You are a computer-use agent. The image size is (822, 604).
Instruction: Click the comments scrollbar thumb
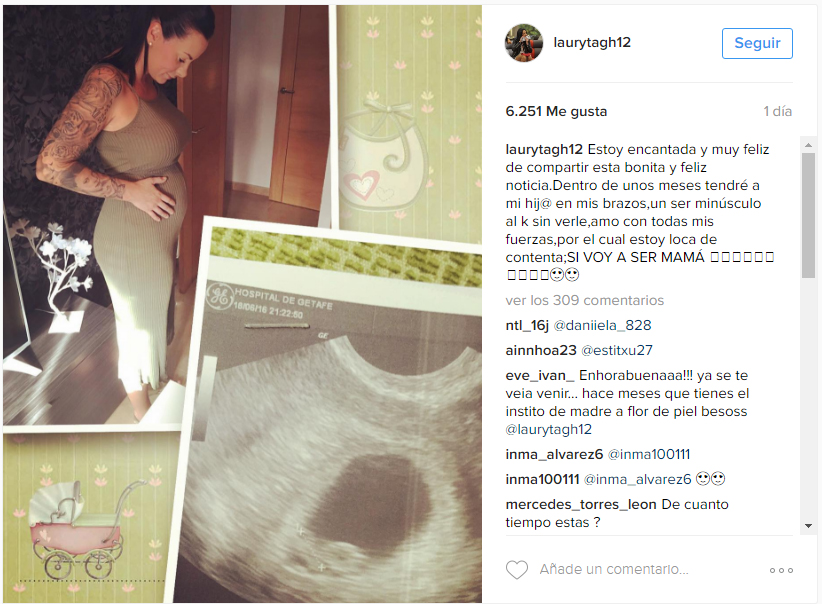[x=808, y=215]
